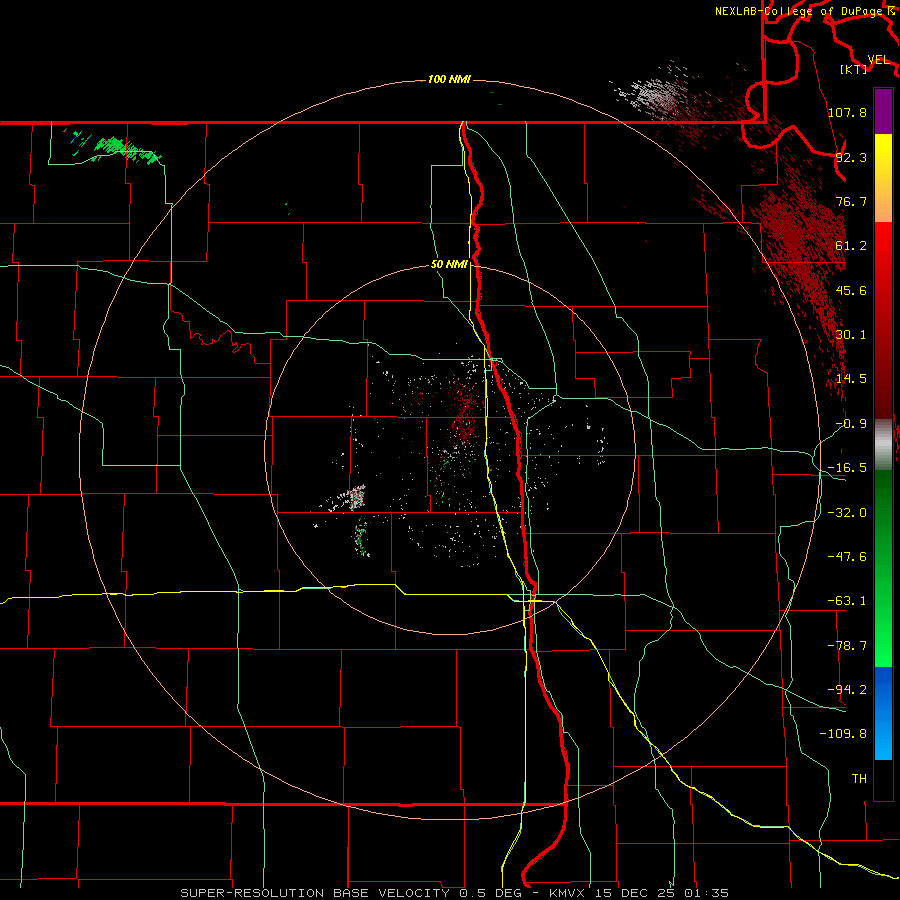Click the -78.7 scale value
The height and width of the screenshot is (900, 900).
[x=847, y=646]
